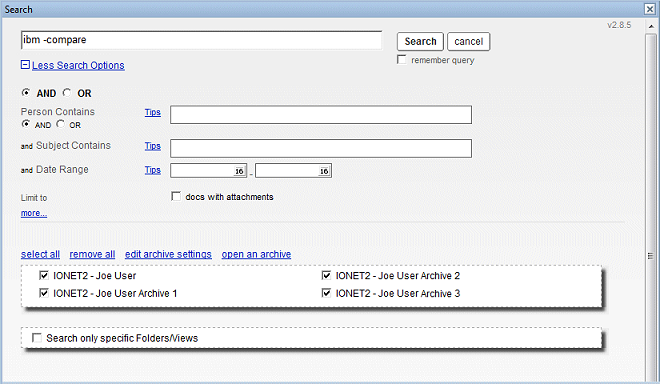
Task: Uncheck IONET2 - Joe User Archive 2
Action: (x=326, y=275)
